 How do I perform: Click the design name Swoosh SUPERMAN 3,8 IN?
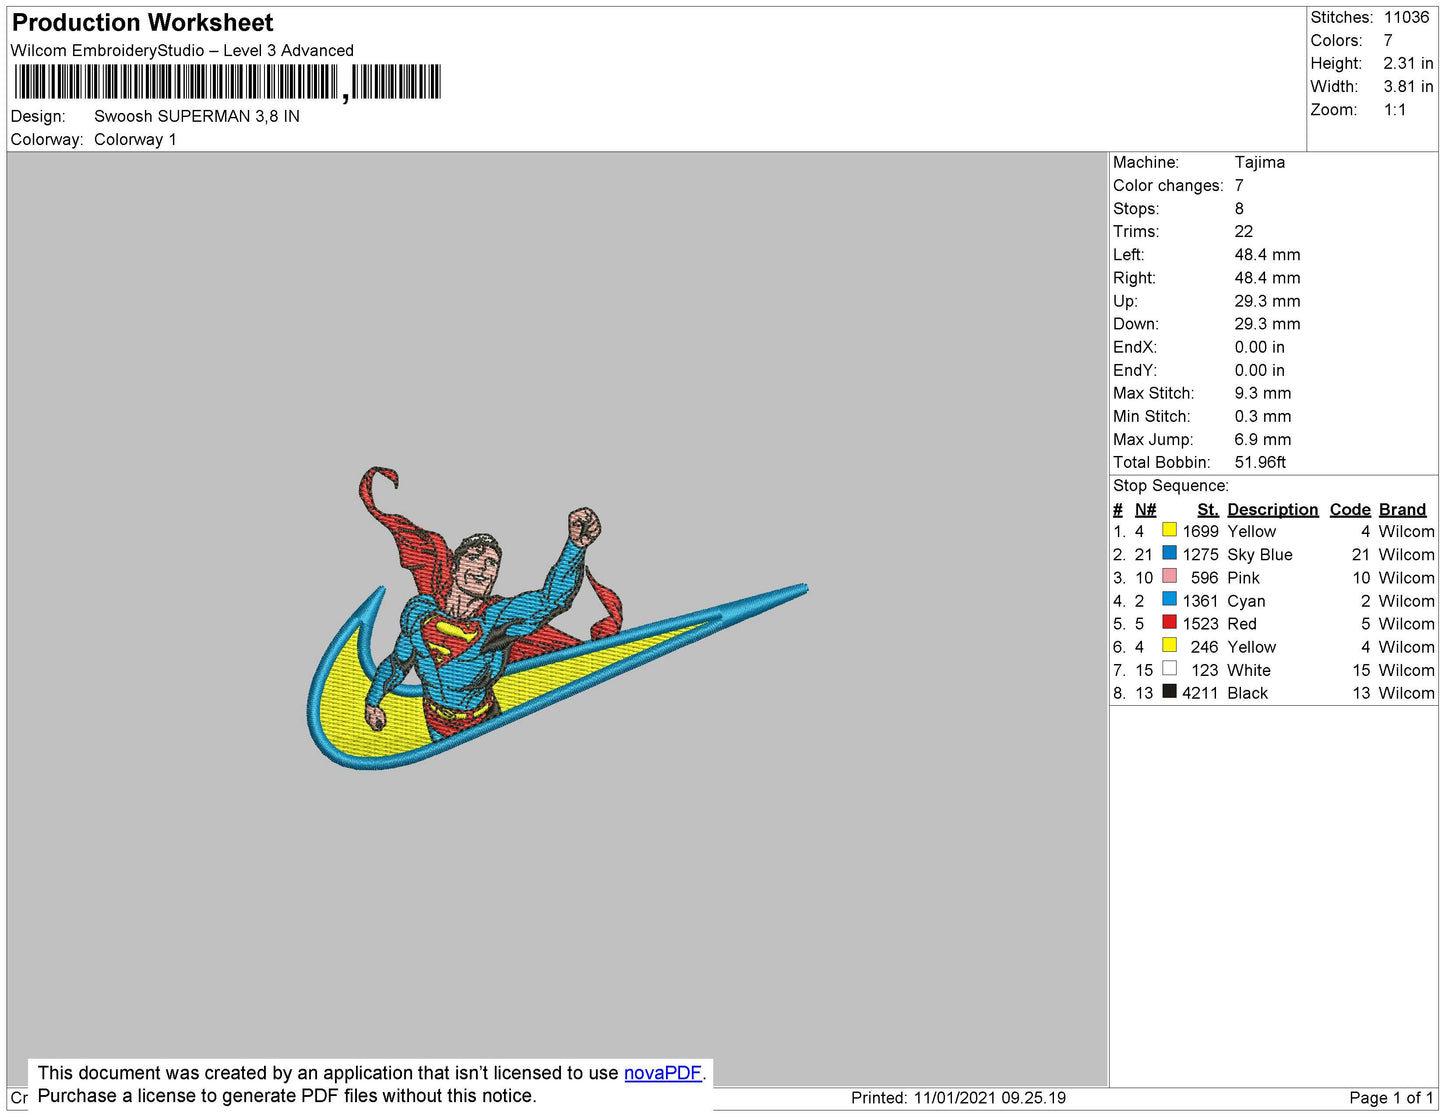pos(196,116)
